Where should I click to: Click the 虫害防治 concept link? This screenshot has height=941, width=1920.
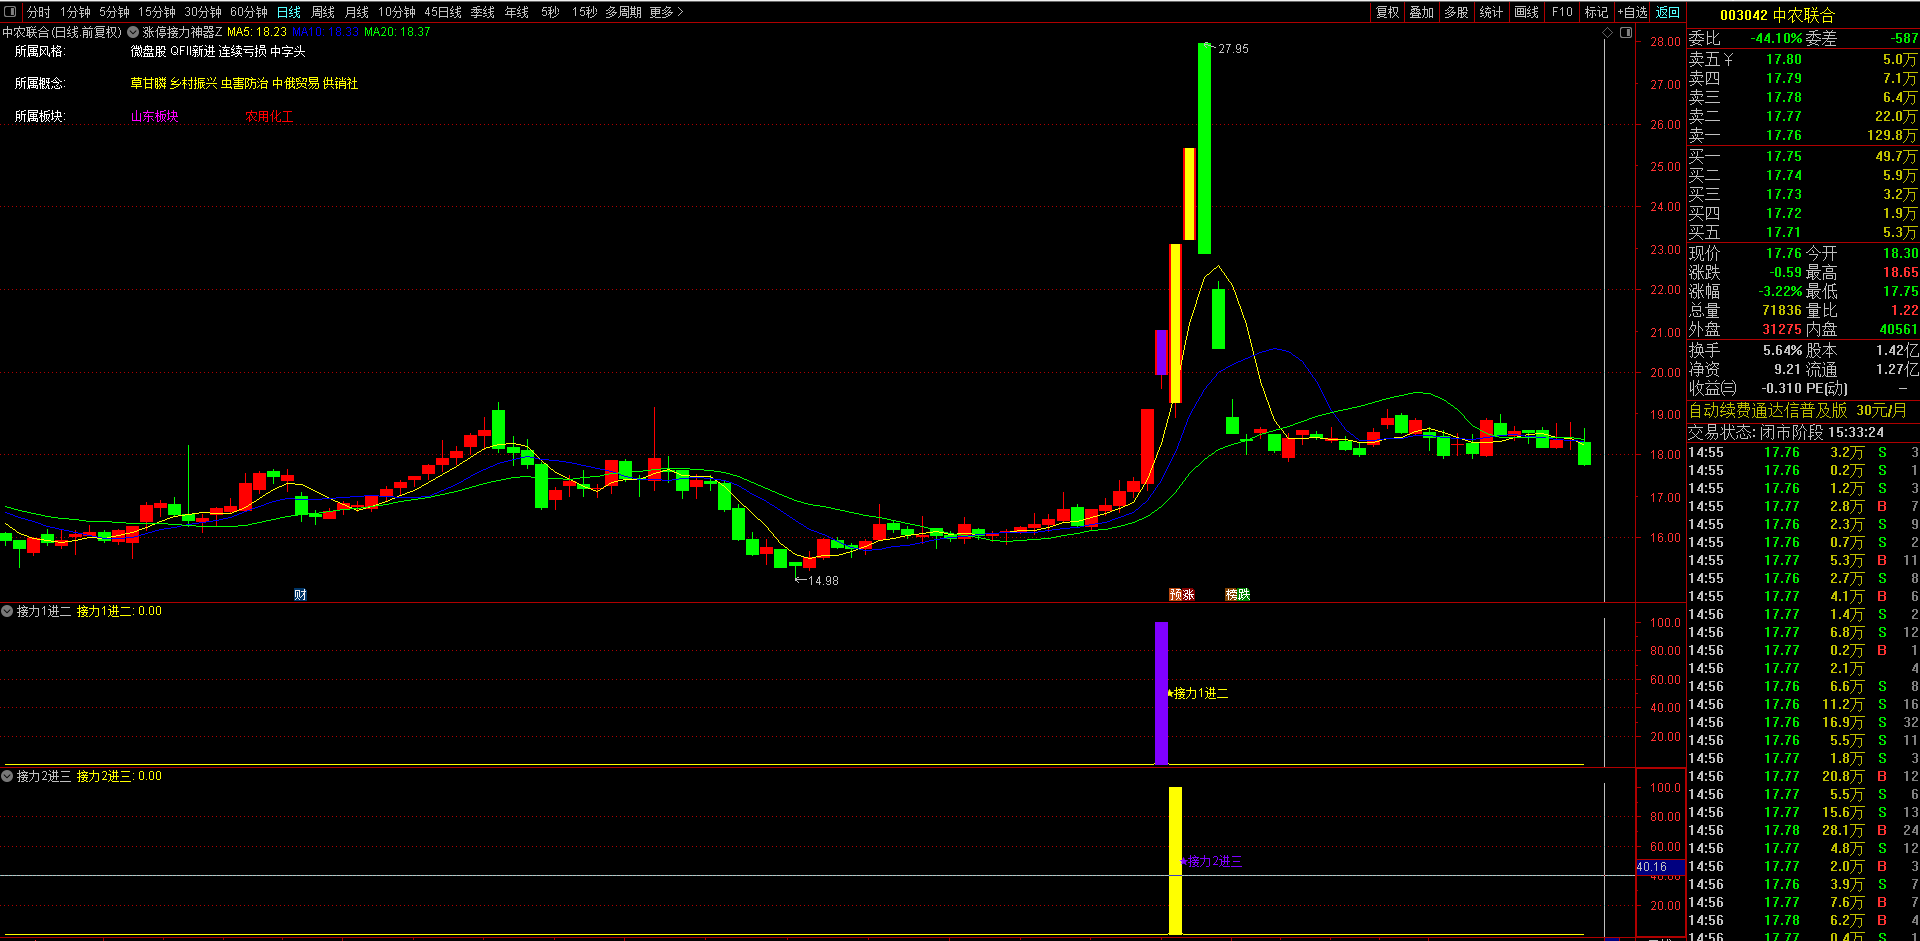[x=245, y=83]
